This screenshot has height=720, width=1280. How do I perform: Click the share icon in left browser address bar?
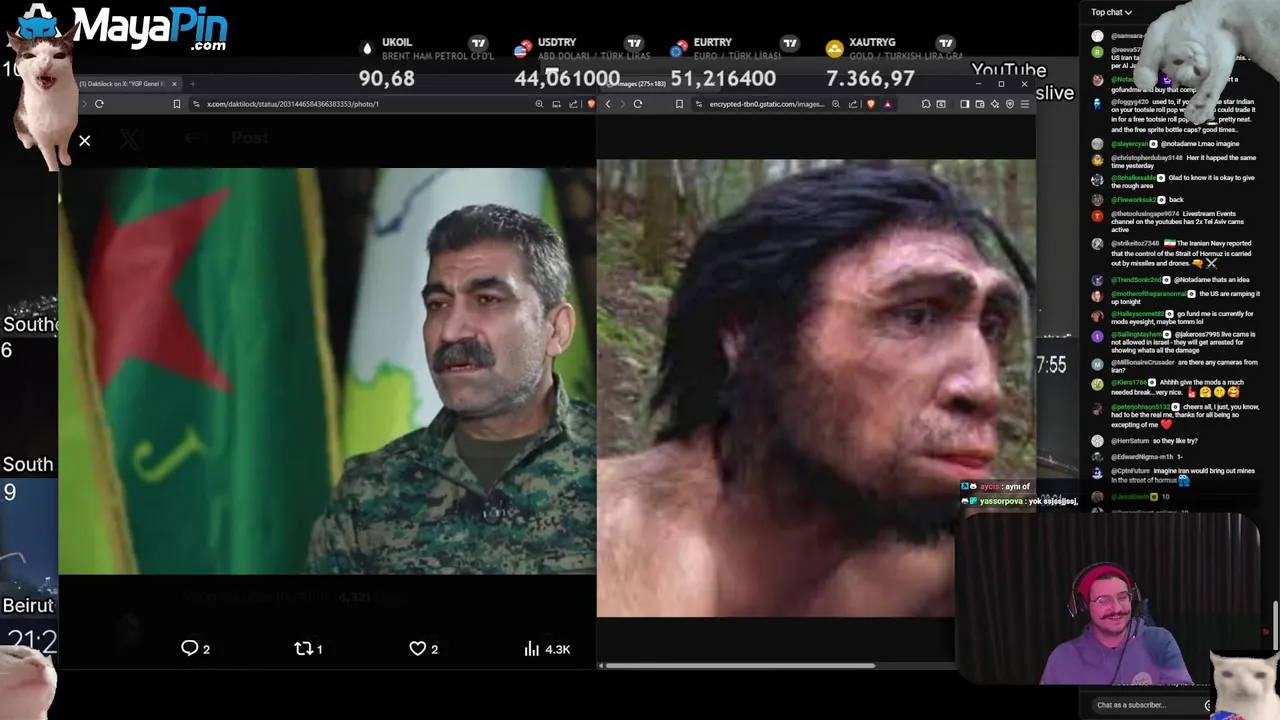coord(573,104)
